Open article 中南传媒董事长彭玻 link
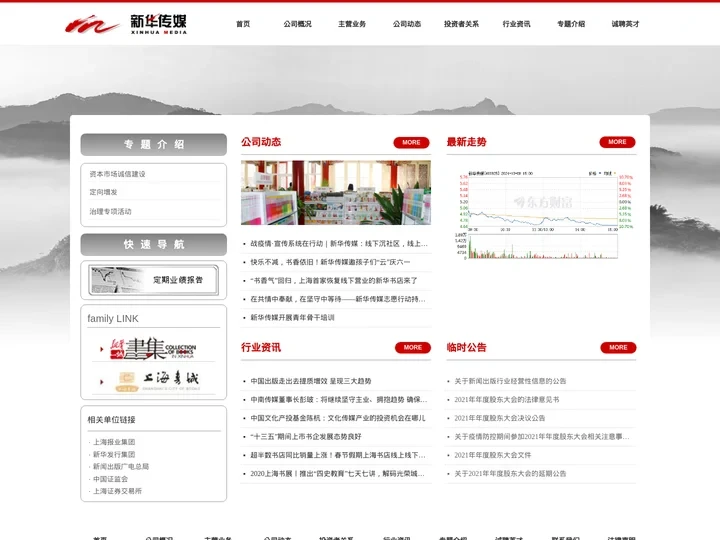The height and width of the screenshot is (540, 720). click(x=339, y=399)
